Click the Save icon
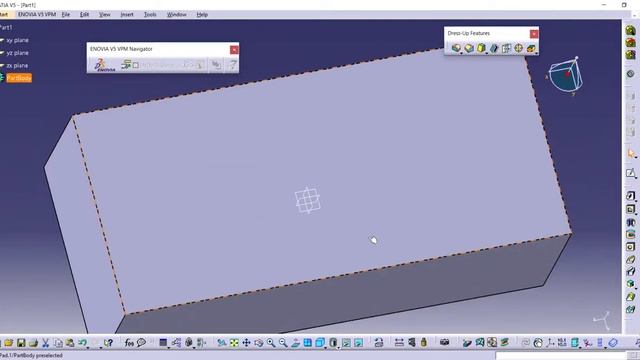 point(21,343)
